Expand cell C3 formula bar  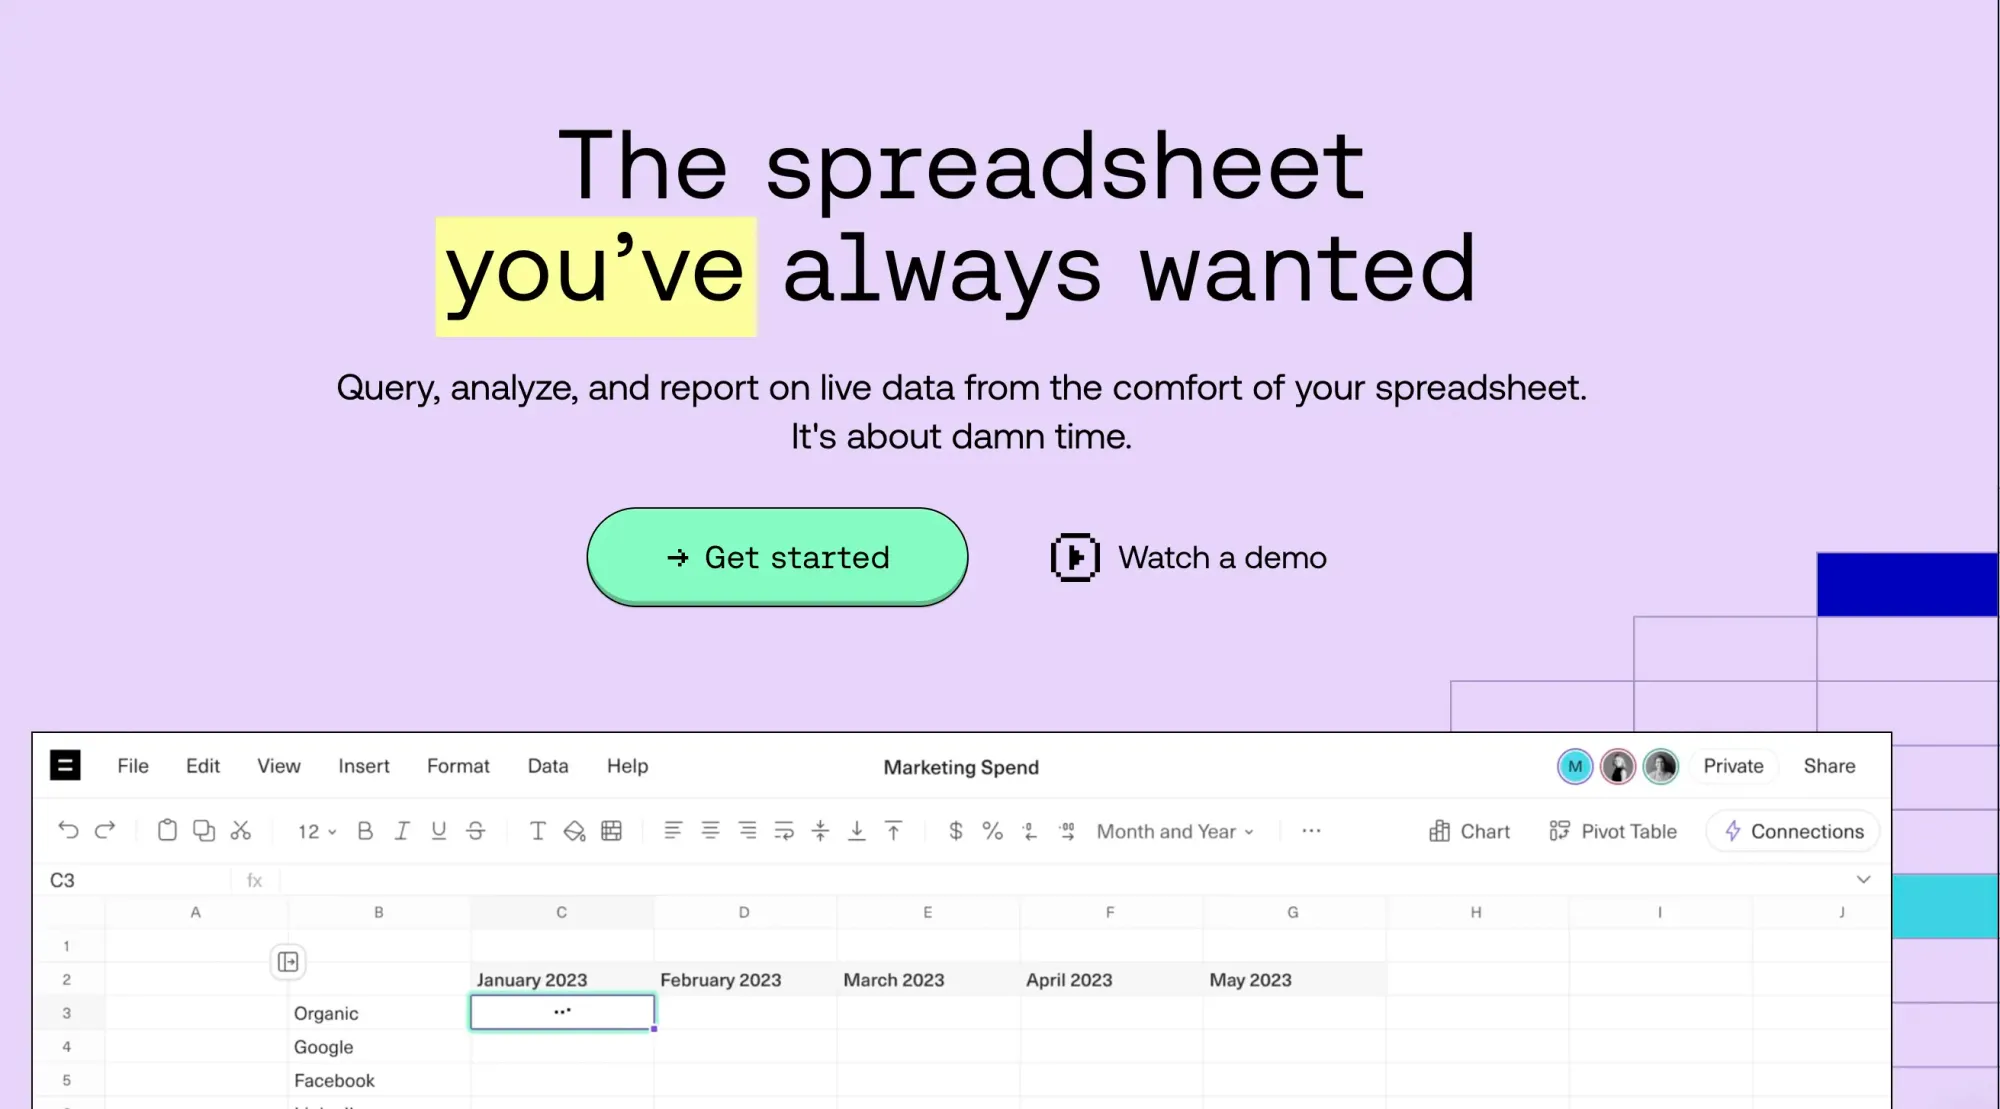(1863, 880)
